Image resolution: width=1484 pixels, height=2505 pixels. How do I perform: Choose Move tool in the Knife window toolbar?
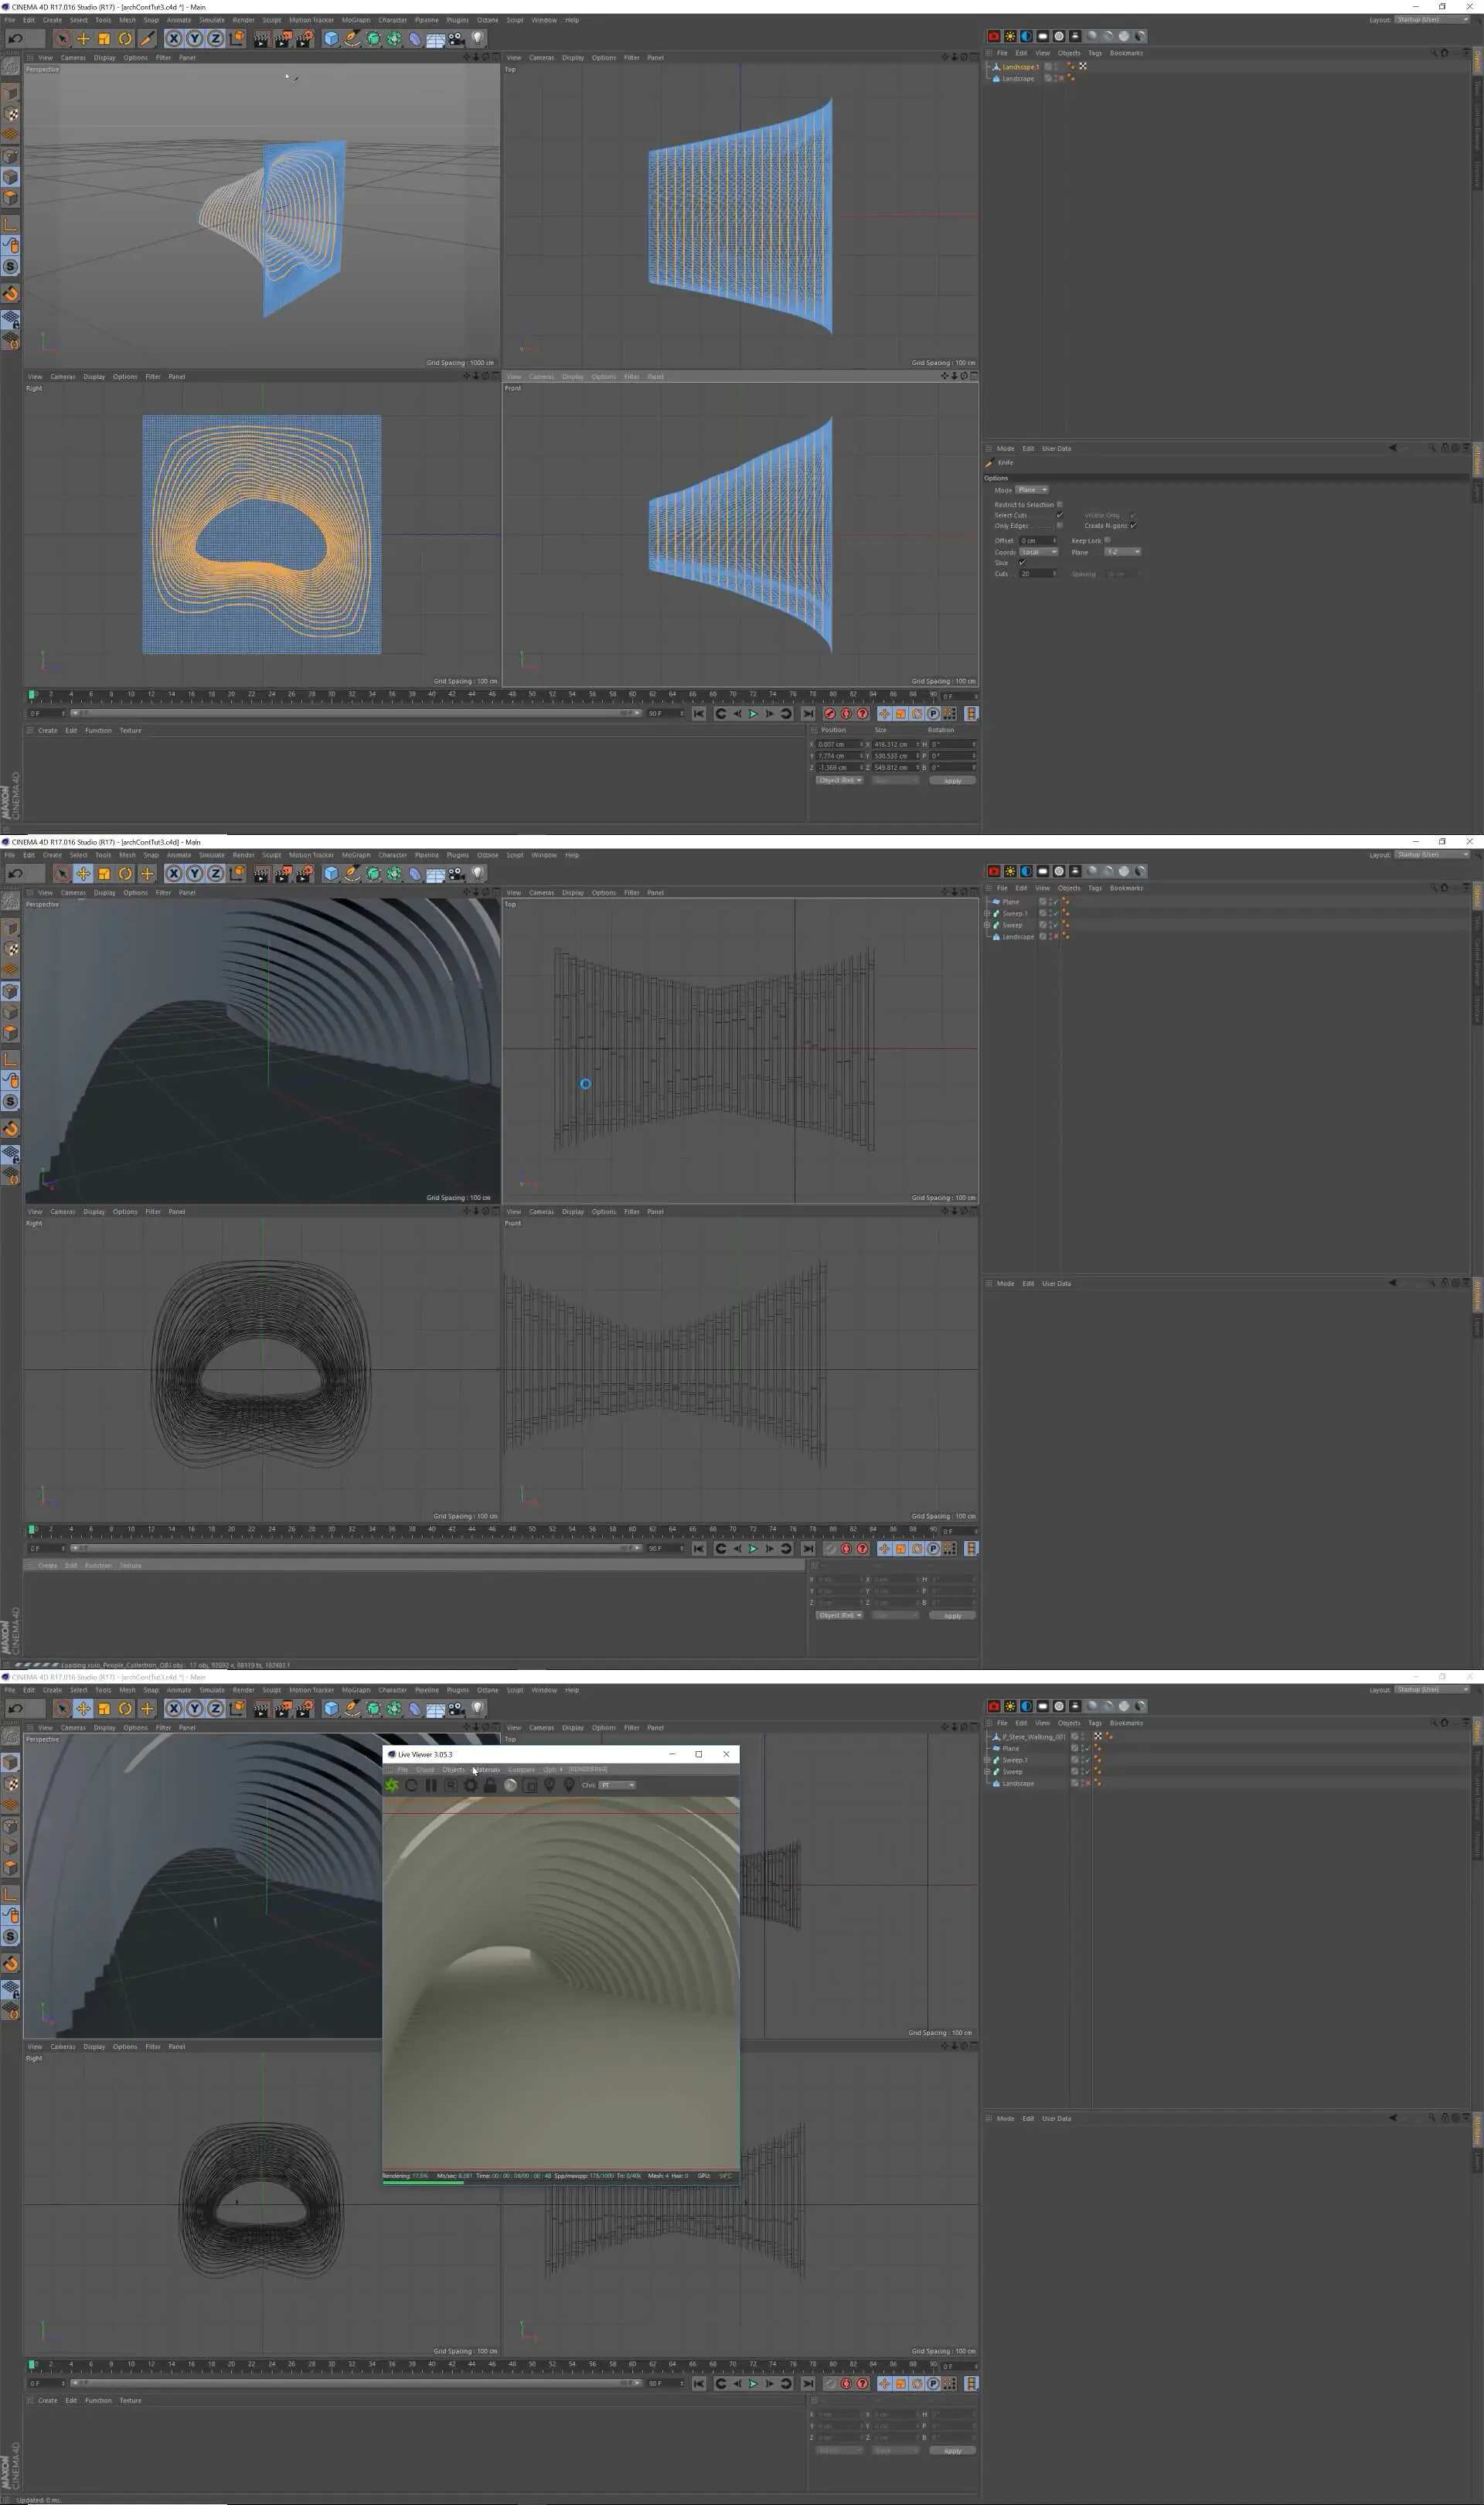[83, 39]
